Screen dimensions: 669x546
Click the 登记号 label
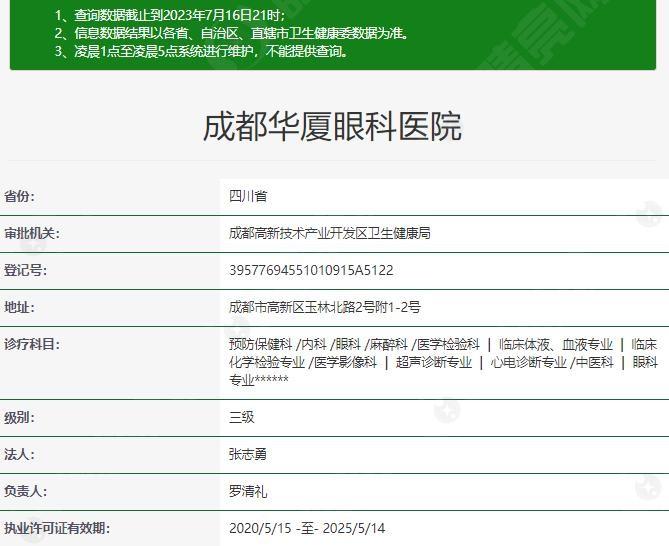coord(25,270)
